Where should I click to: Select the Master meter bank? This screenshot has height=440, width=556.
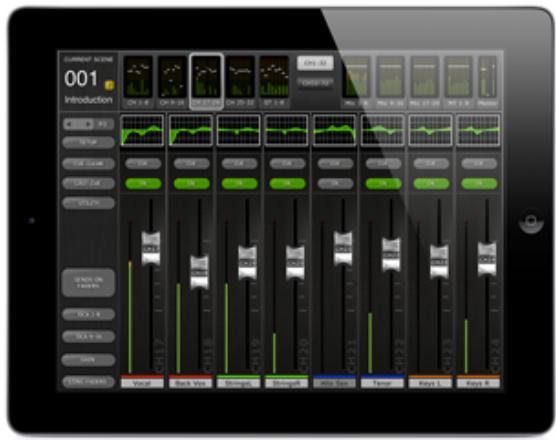pyautogui.click(x=488, y=81)
